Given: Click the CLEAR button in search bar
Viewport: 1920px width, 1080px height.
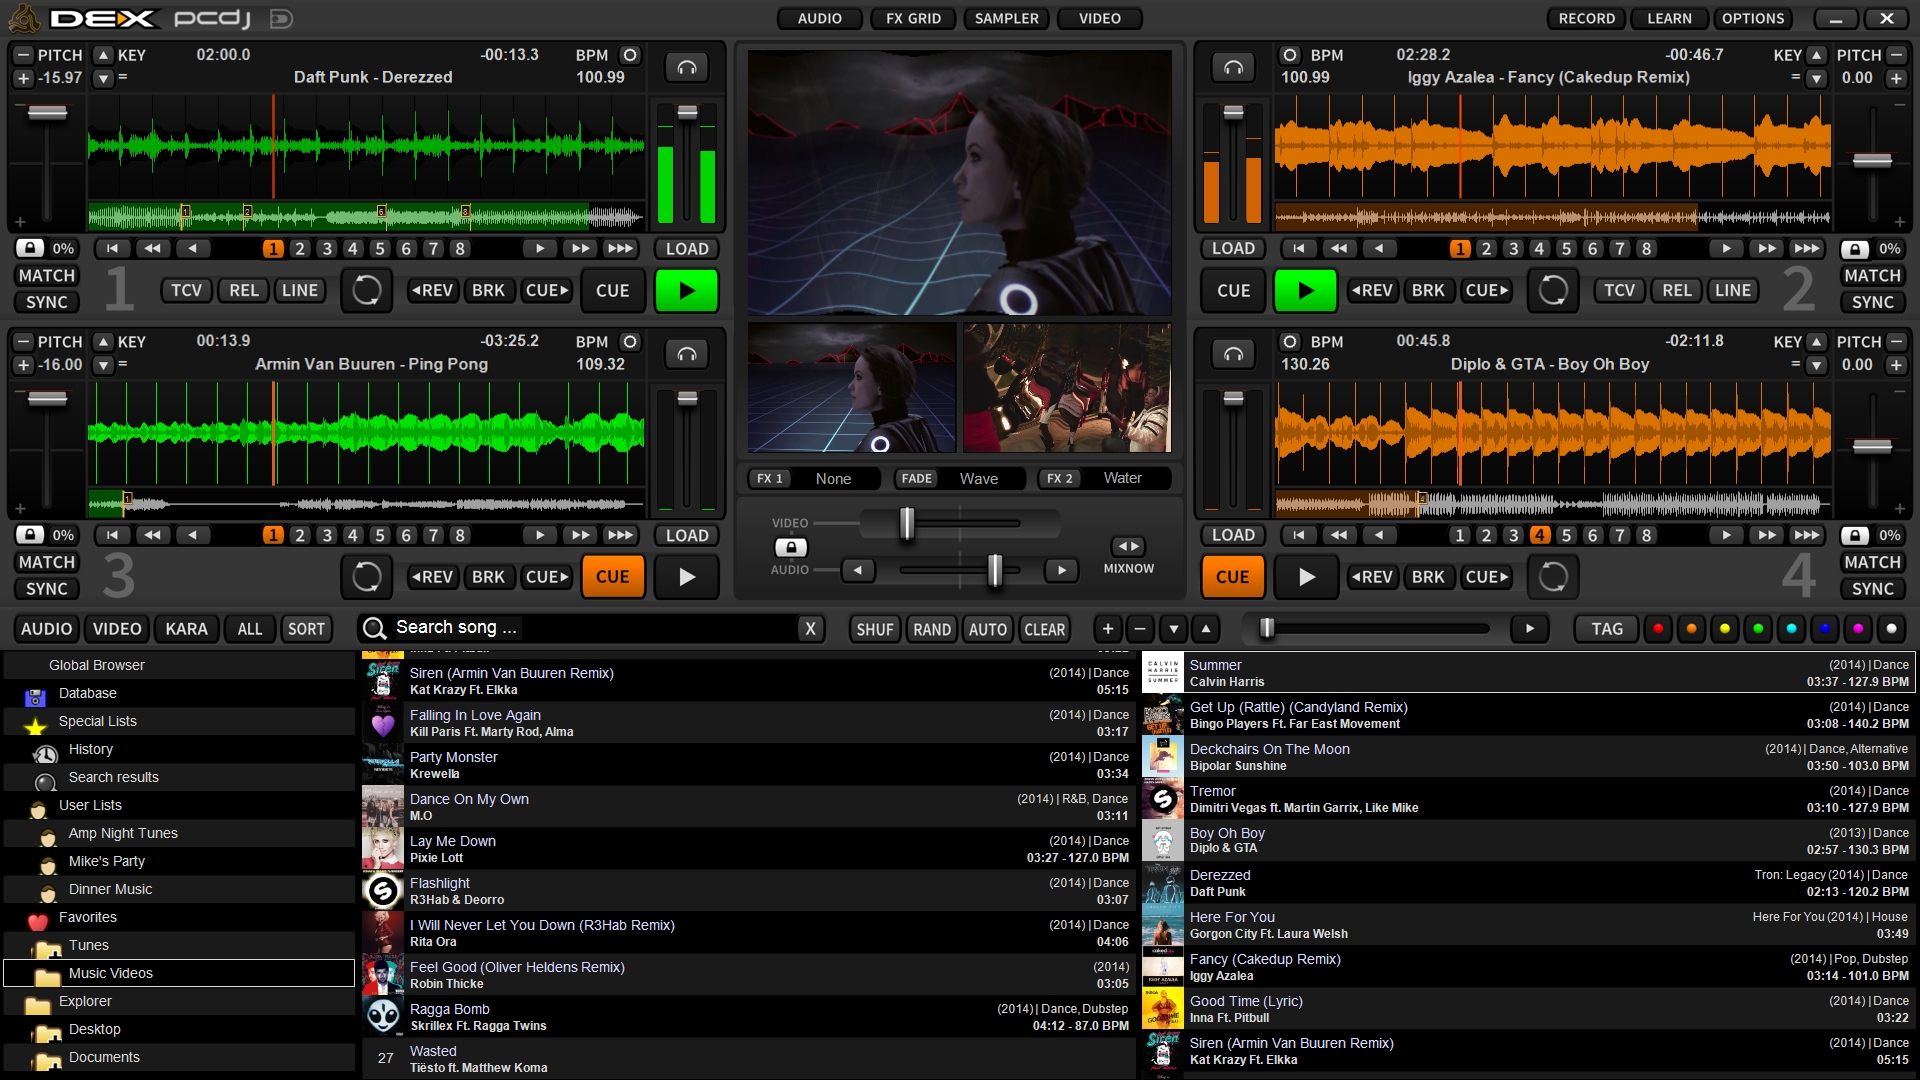Looking at the screenshot, I should (1044, 628).
